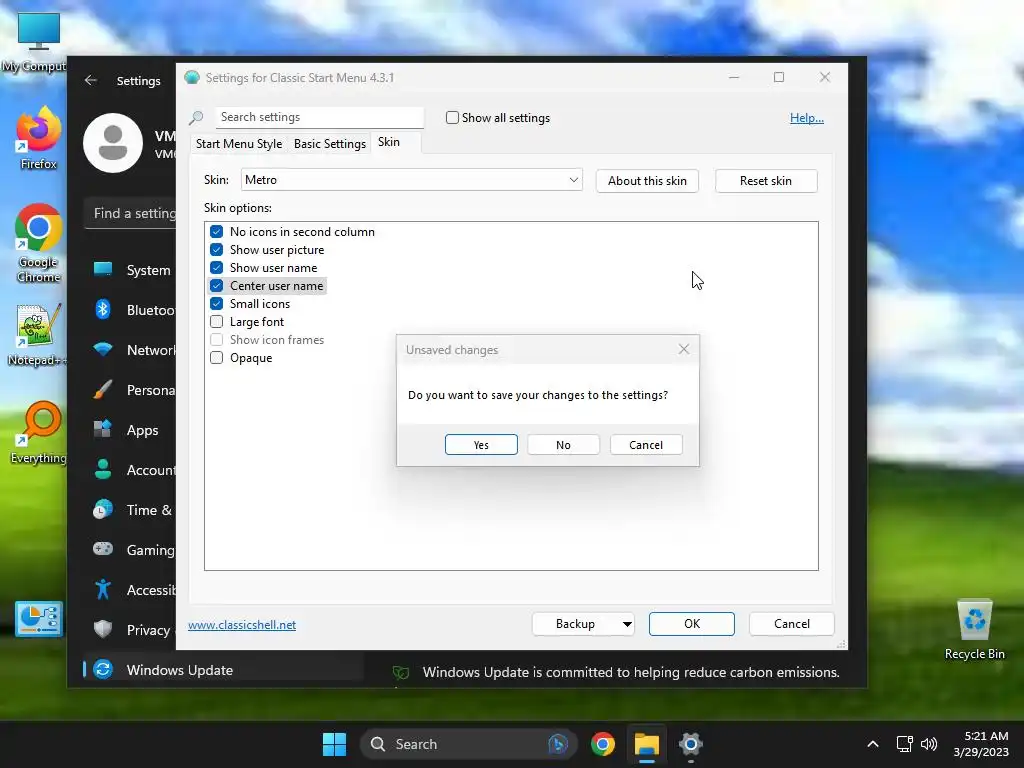Viewport: 1024px width, 768px height.
Task: Enable Show all settings checkbox
Action: pos(452,118)
